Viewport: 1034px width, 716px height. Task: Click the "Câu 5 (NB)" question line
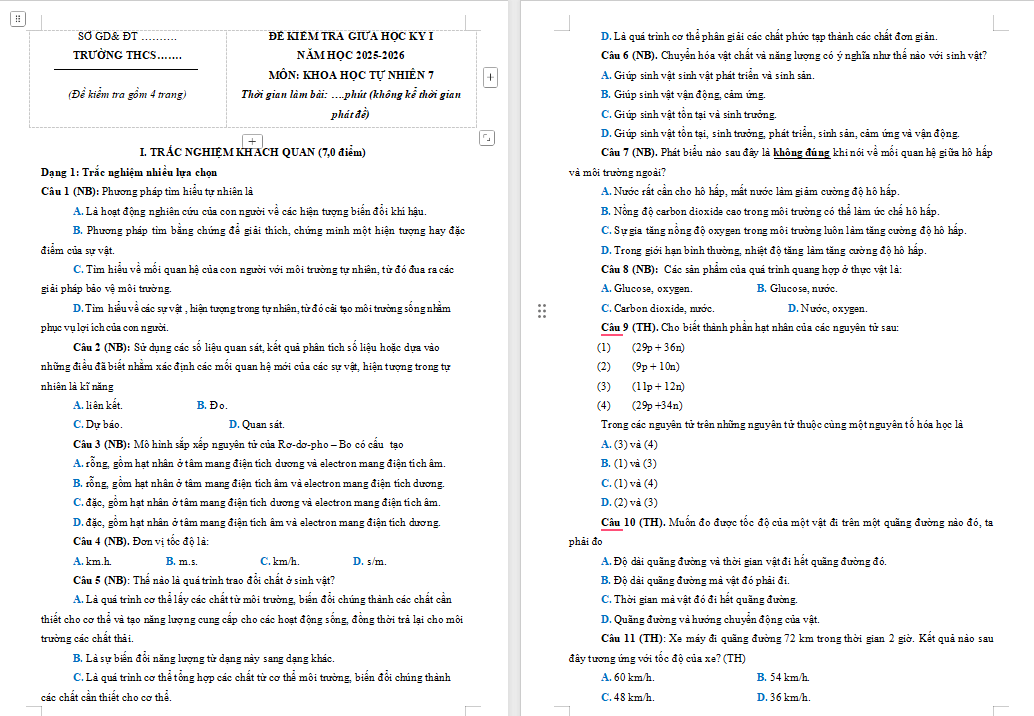204,580
